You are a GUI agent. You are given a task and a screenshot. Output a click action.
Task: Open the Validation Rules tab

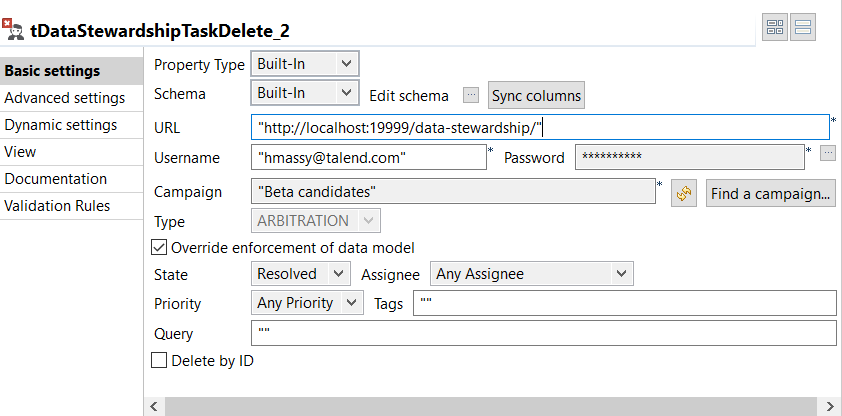point(58,206)
